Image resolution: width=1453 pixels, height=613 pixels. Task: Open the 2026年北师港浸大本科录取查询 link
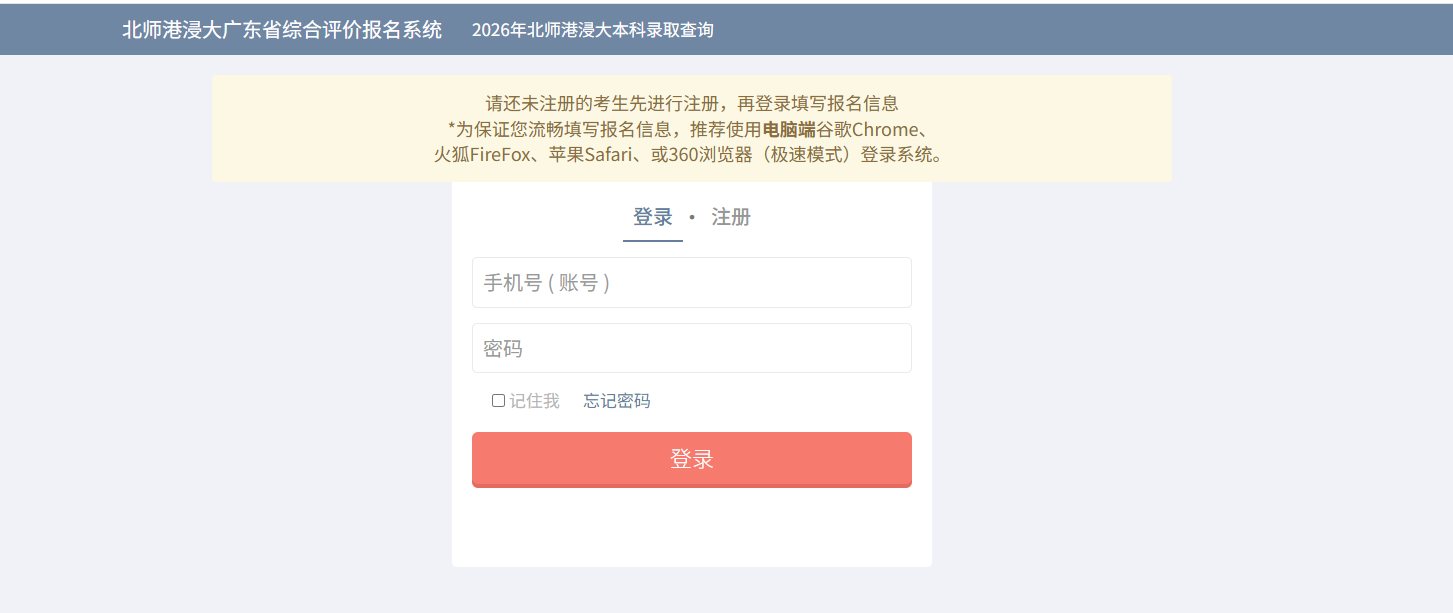592,30
